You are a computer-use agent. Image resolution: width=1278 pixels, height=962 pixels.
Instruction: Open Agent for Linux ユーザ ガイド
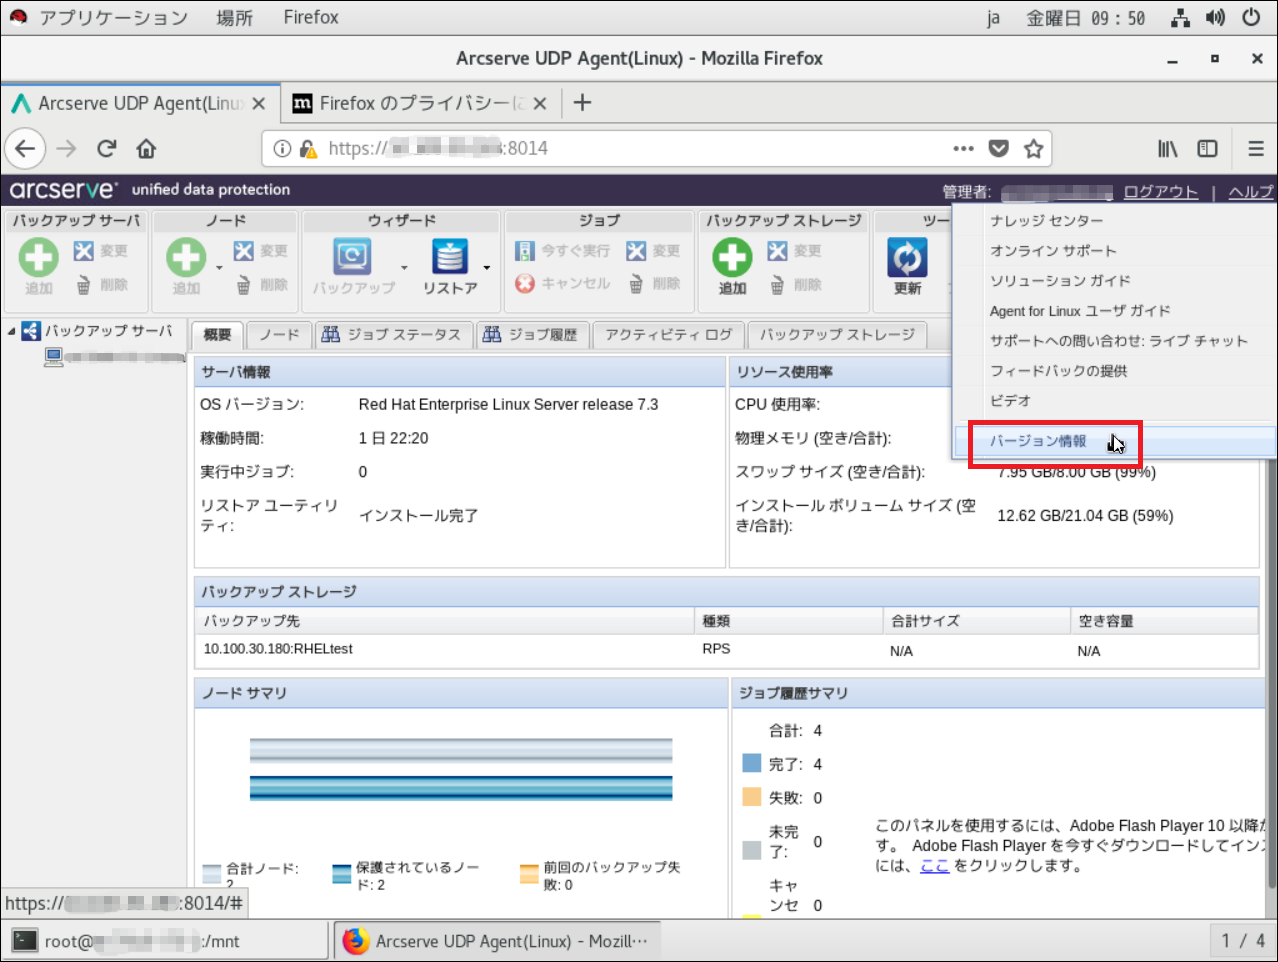pyautogui.click(x=1080, y=311)
